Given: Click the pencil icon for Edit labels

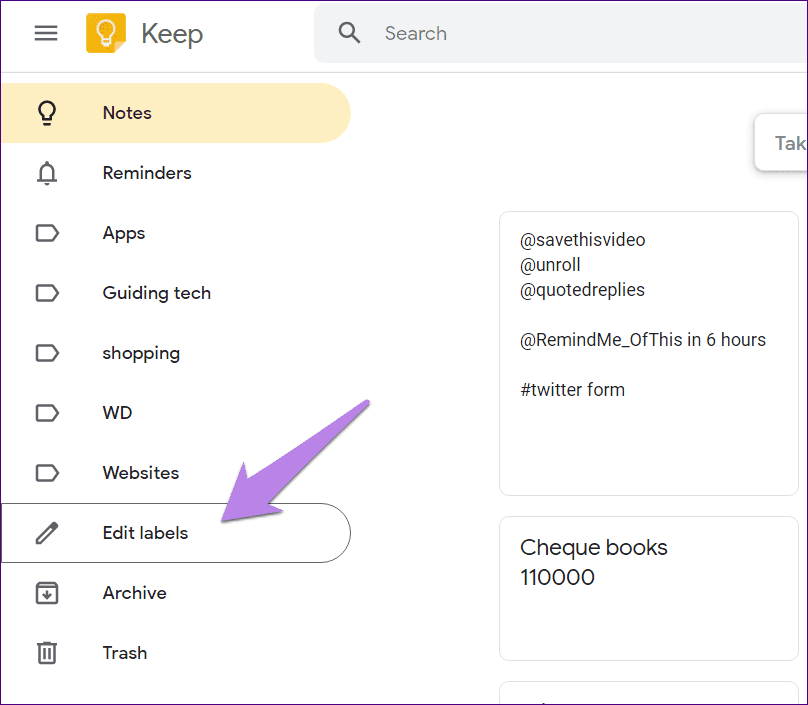Looking at the screenshot, I should click(47, 533).
